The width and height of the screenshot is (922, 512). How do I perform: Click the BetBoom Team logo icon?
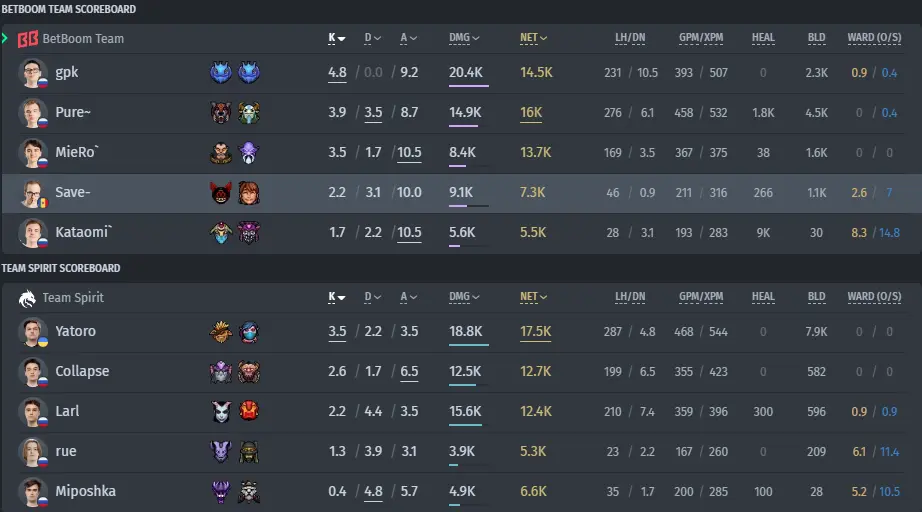click(28, 39)
